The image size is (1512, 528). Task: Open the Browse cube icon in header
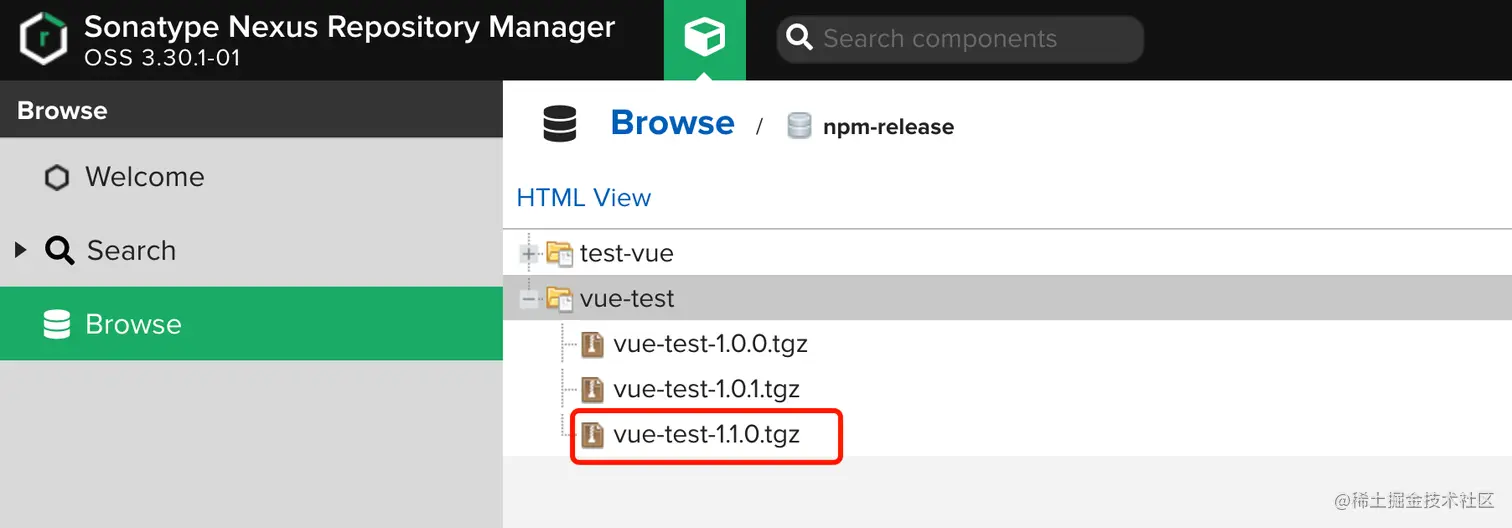(x=704, y=38)
